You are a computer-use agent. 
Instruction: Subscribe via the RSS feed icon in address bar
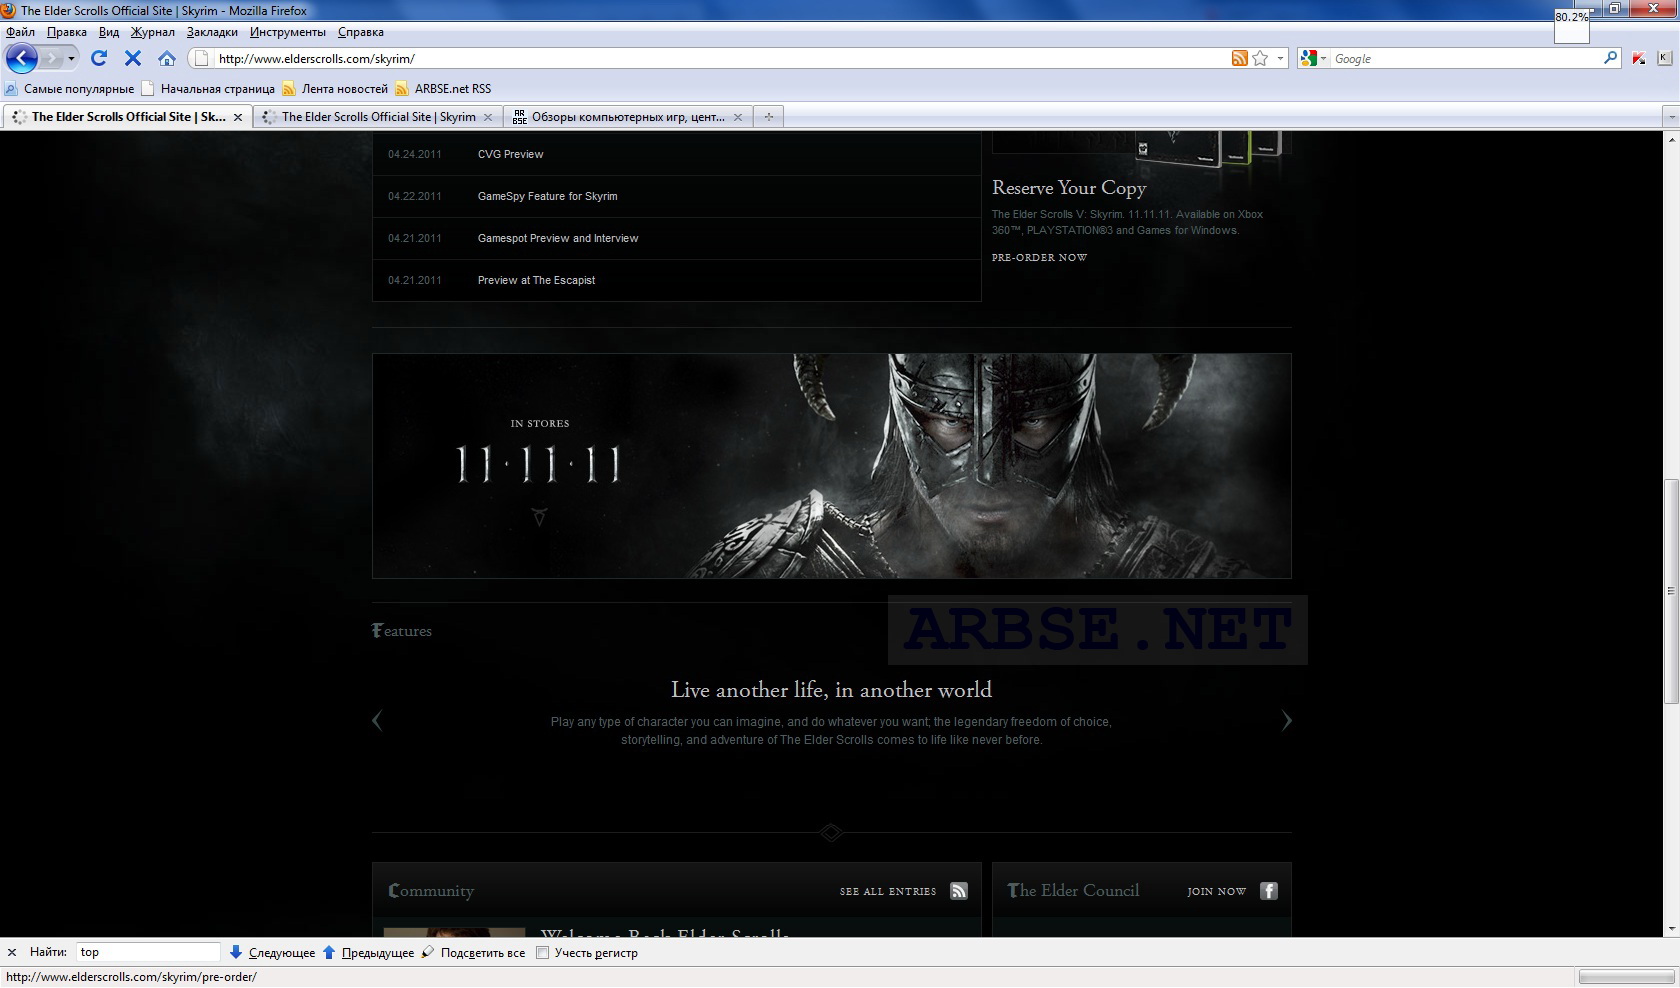1240,58
